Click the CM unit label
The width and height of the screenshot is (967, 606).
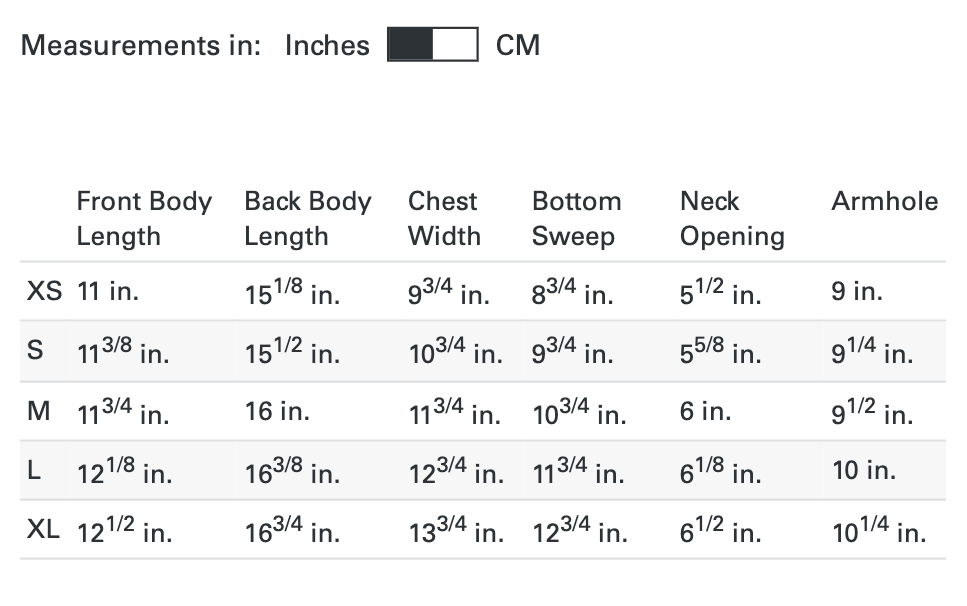518,45
